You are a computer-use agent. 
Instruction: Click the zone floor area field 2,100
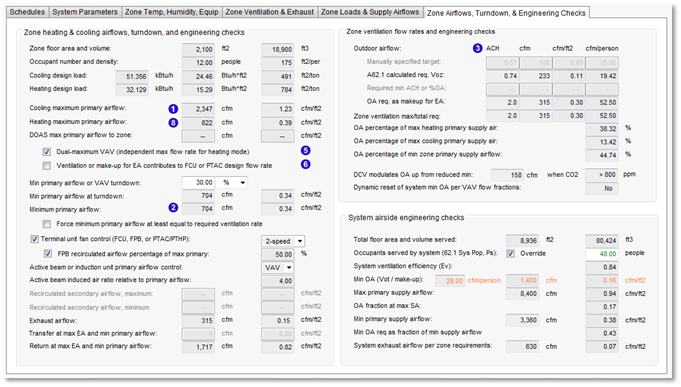point(198,50)
